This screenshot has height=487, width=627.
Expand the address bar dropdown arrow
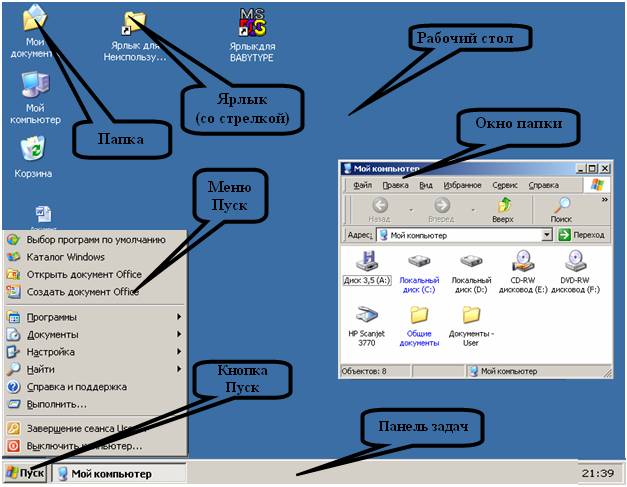pyautogui.click(x=547, y=235)
